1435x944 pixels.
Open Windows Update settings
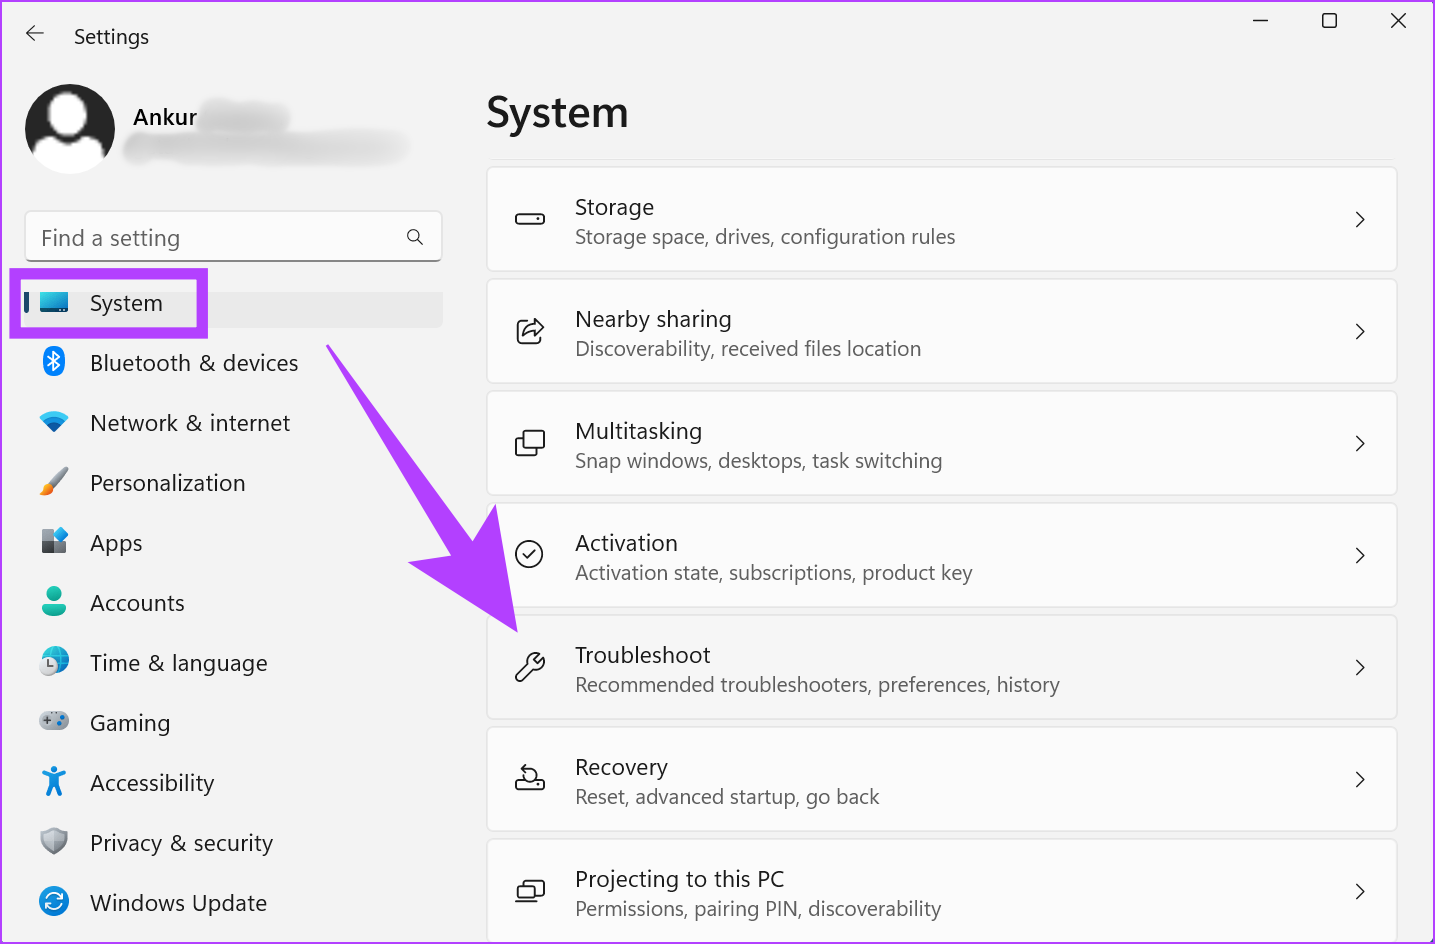178,903
